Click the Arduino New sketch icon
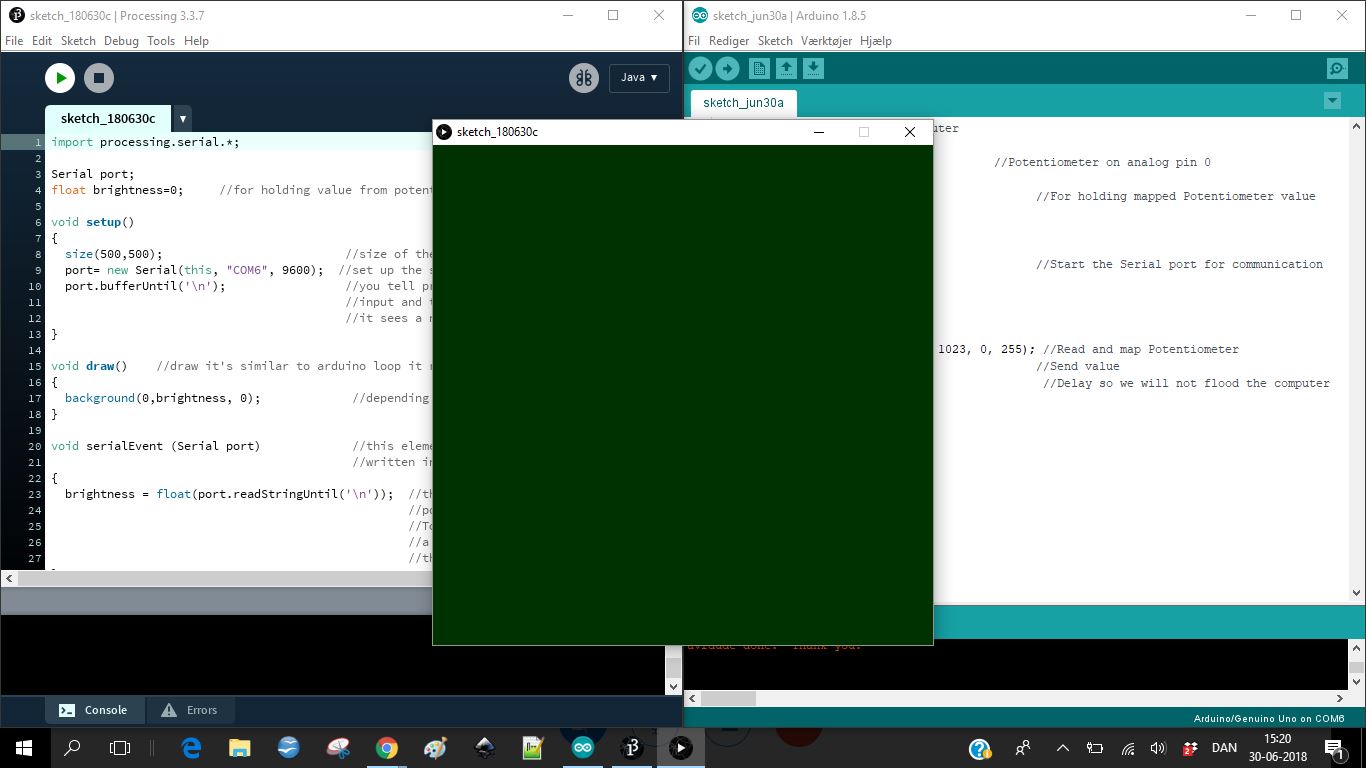Image resolution: width=1366 pixels, height=768 pixels. point(759,68)
